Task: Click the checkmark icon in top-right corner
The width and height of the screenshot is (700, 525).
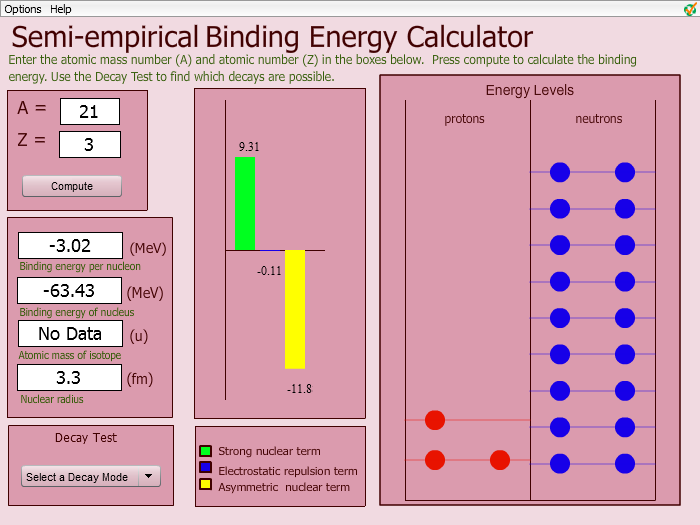Action: pos(691,9)
